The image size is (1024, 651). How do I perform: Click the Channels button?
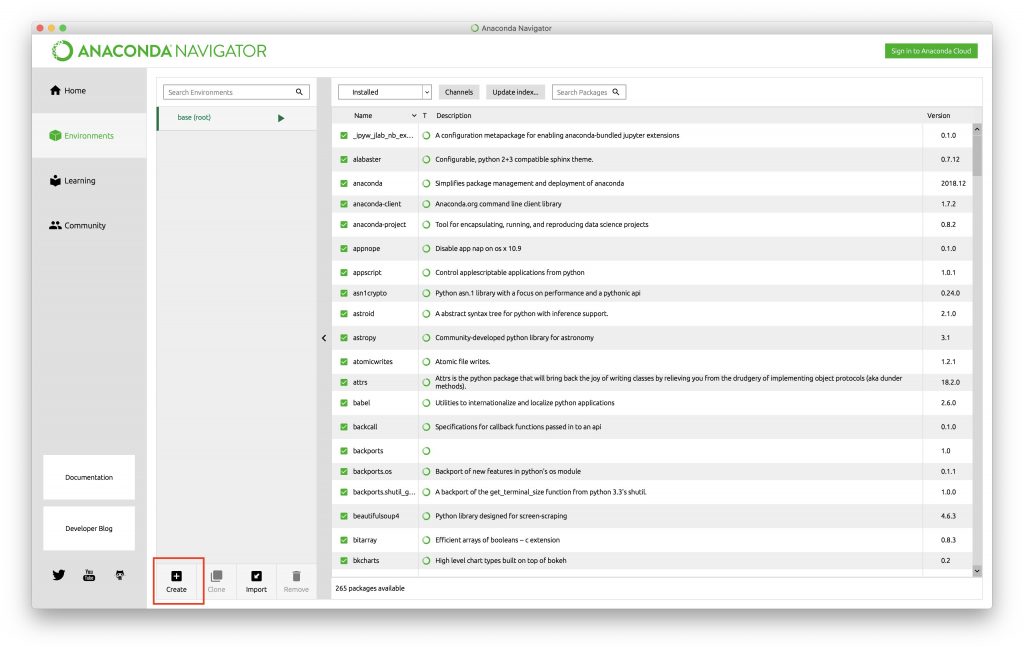point(458,92)
